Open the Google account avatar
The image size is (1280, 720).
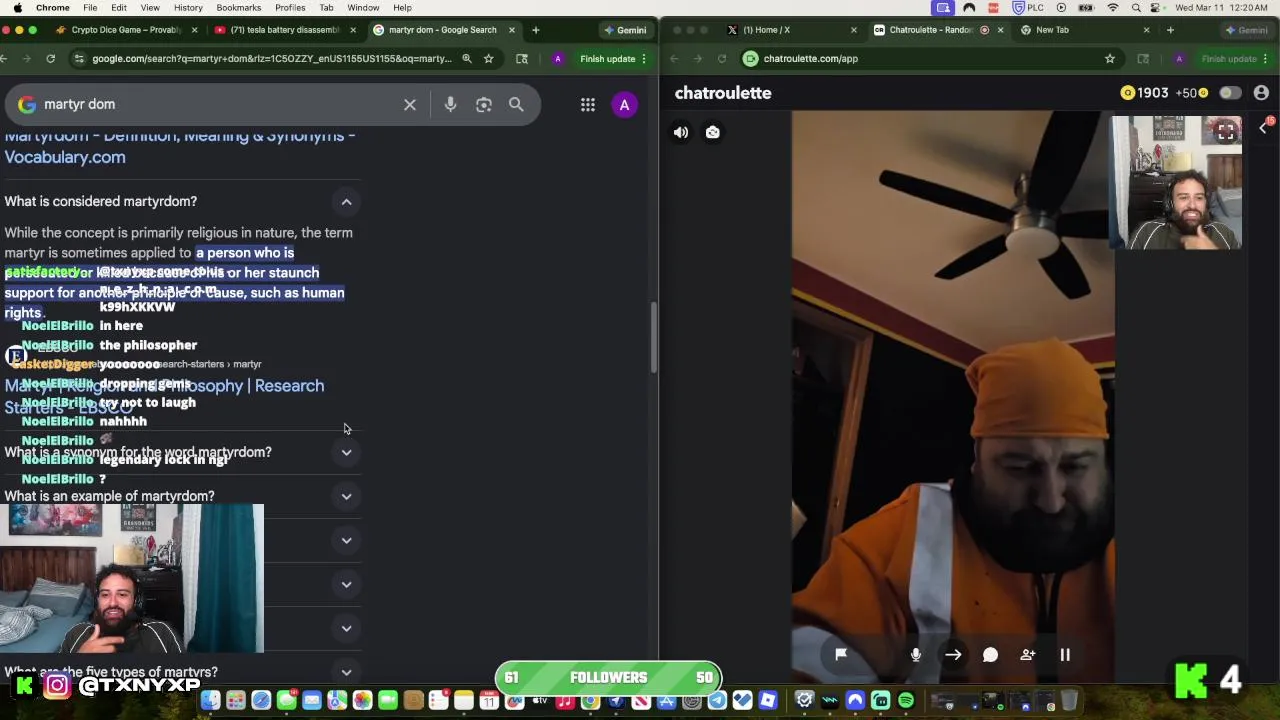[x=624, y=104]
